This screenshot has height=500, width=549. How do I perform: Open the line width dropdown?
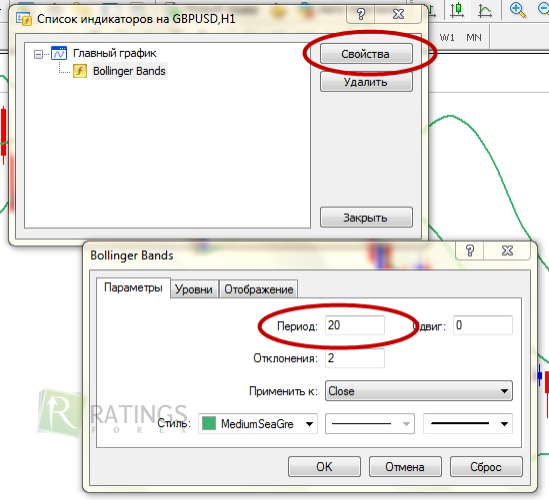click(468, 424)
